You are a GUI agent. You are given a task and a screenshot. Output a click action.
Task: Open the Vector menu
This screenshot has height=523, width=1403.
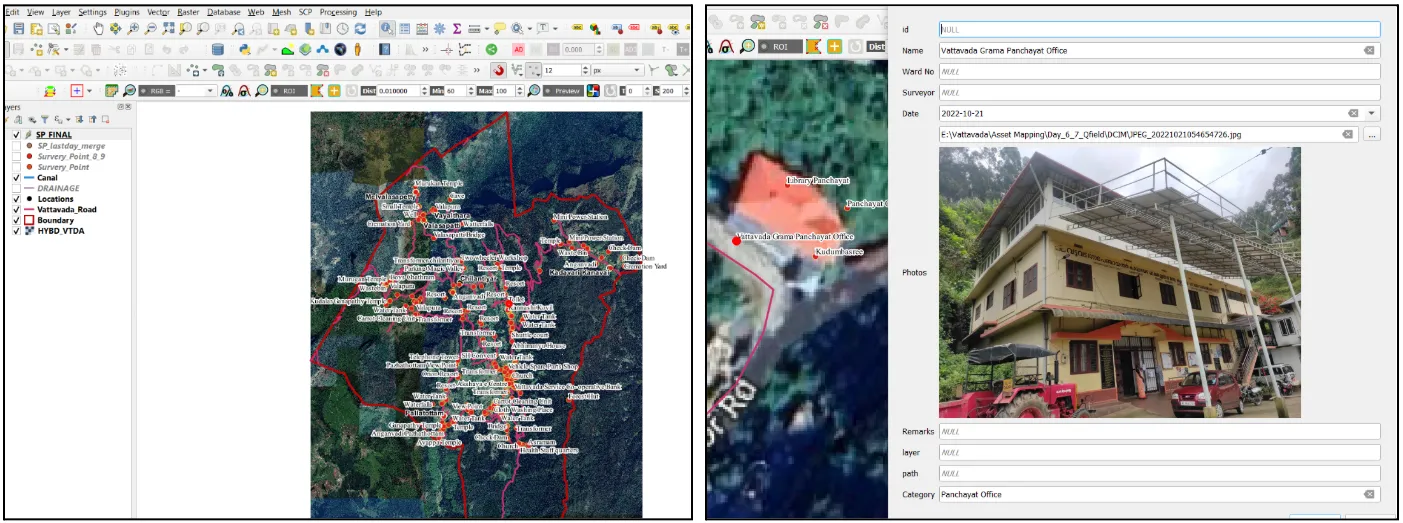coord(158,12)
